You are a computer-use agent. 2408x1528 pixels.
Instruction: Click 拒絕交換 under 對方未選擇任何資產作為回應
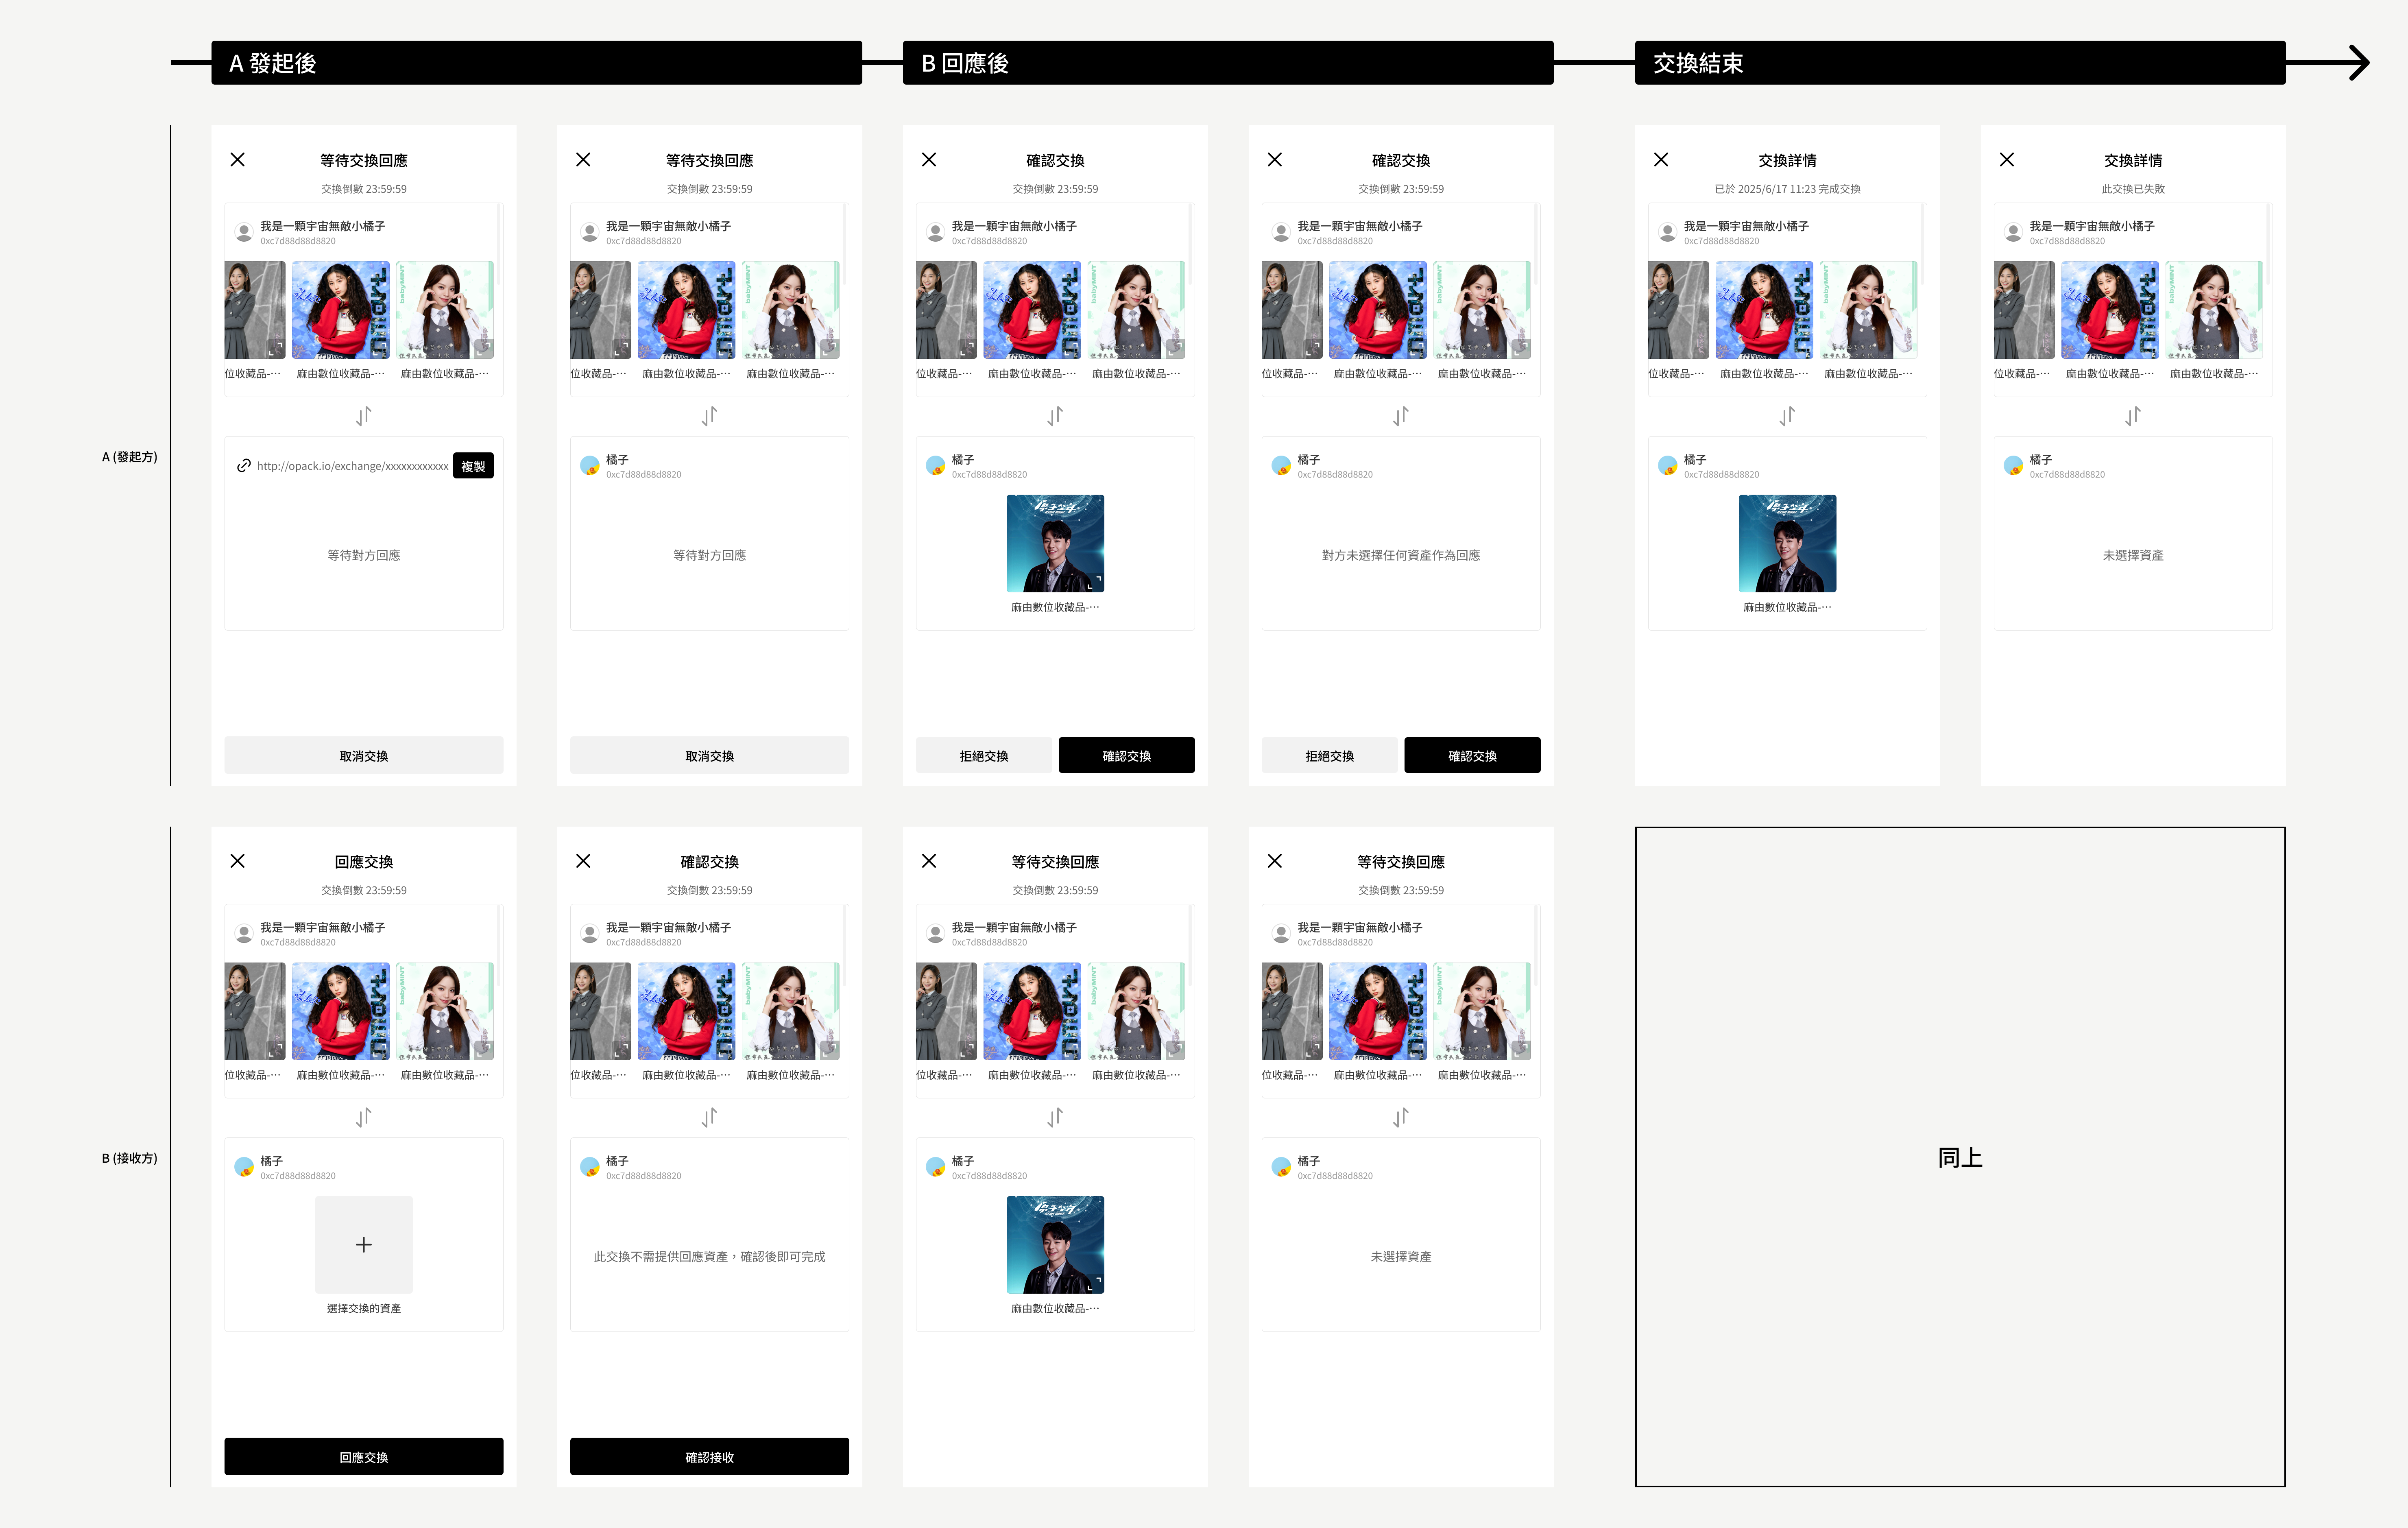(1330, 756)
